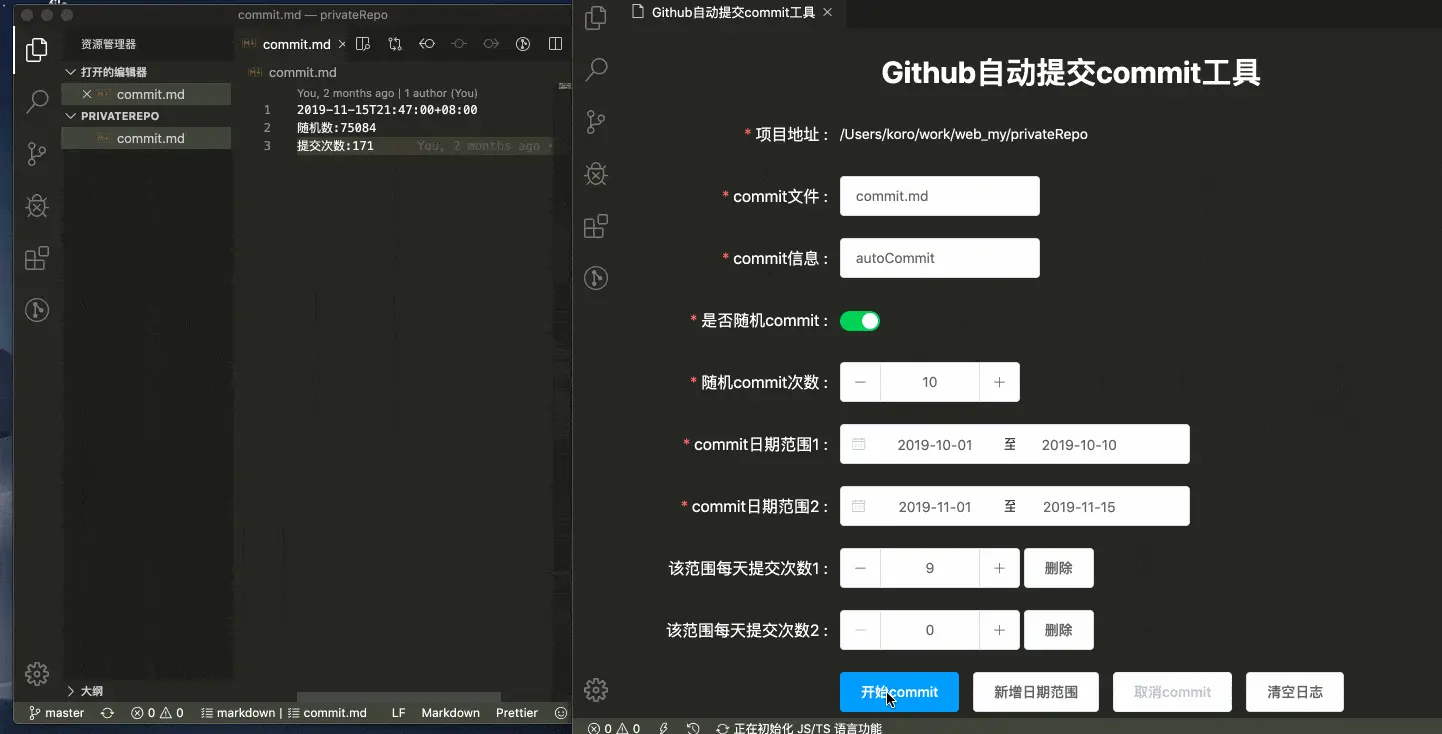Toggle the 是否随机commit switch
Image resolution: width=1442 pixels, height=734 pixels.
(x=860, y=321)
